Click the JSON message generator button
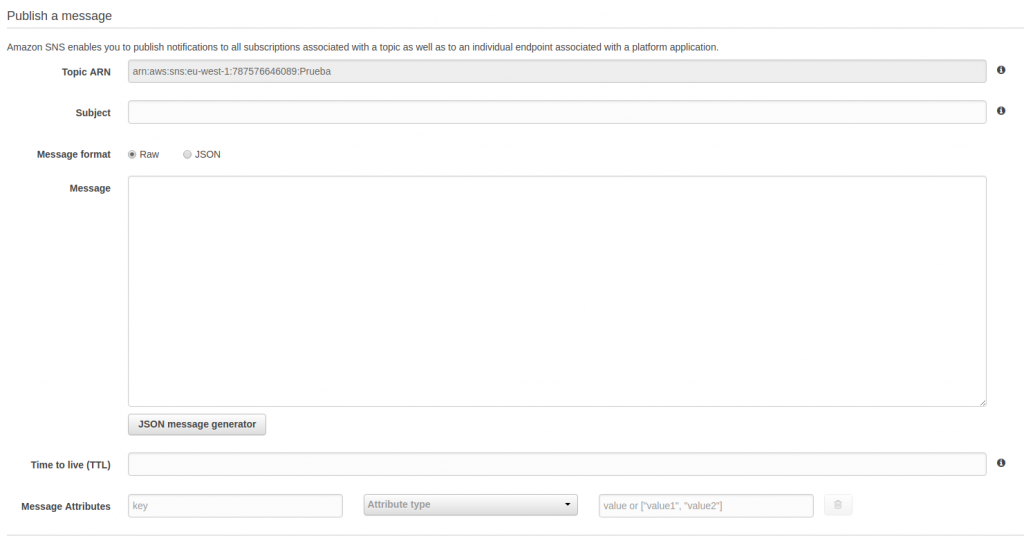This screenshot has height=541, width=1024. pos(197,424)
